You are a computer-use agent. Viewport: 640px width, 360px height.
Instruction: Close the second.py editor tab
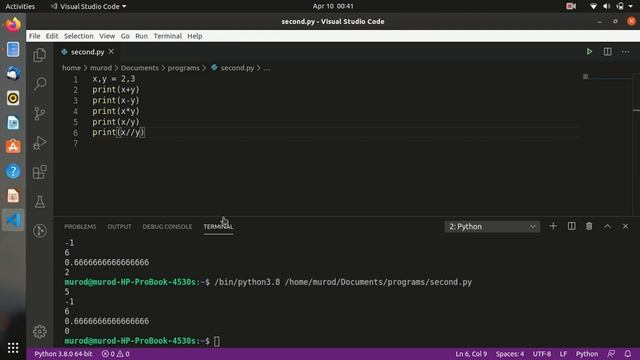111,52
